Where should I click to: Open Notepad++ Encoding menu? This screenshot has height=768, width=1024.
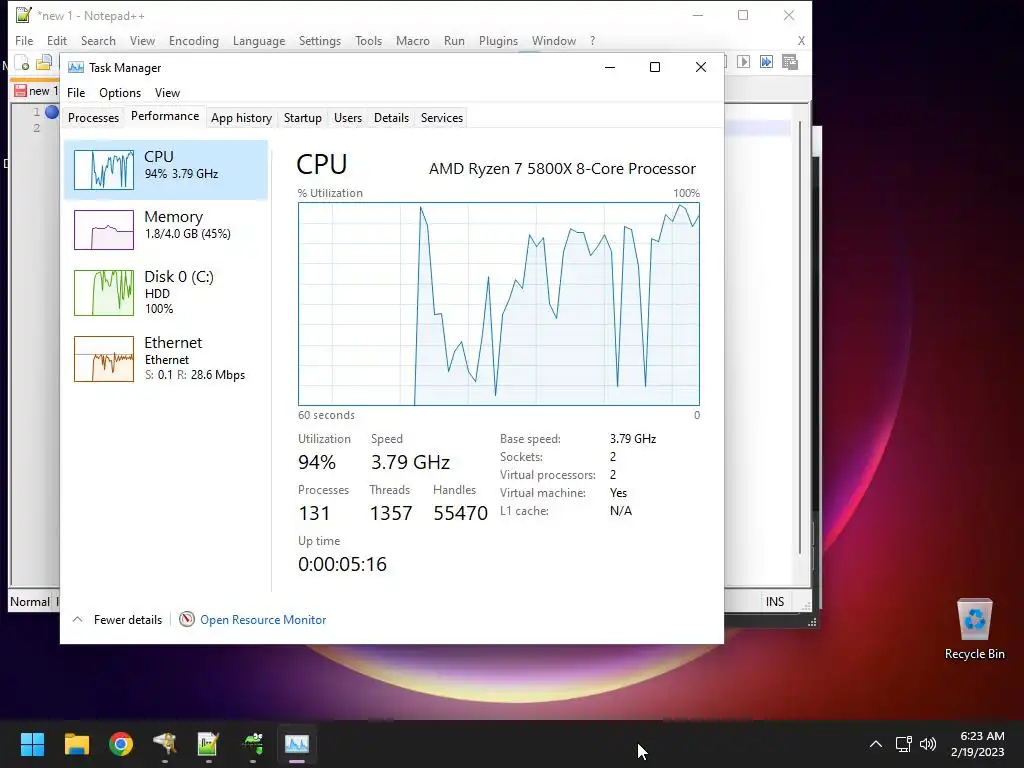pyautogui.click(x=194, y=40)
